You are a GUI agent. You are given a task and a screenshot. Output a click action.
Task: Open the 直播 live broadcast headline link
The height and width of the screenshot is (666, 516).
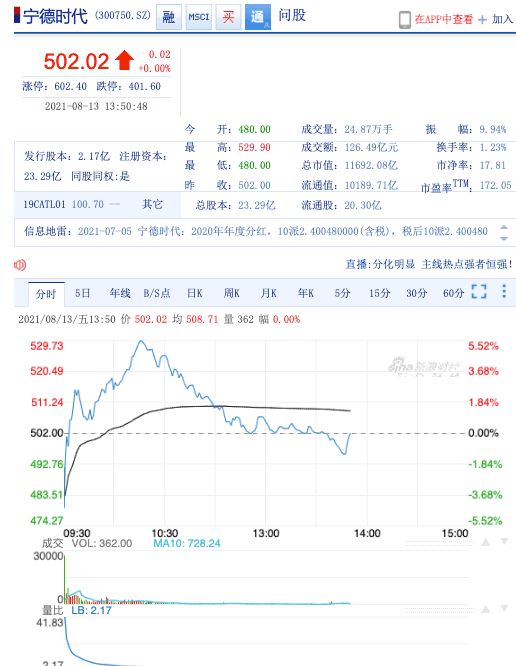point(429,264)
